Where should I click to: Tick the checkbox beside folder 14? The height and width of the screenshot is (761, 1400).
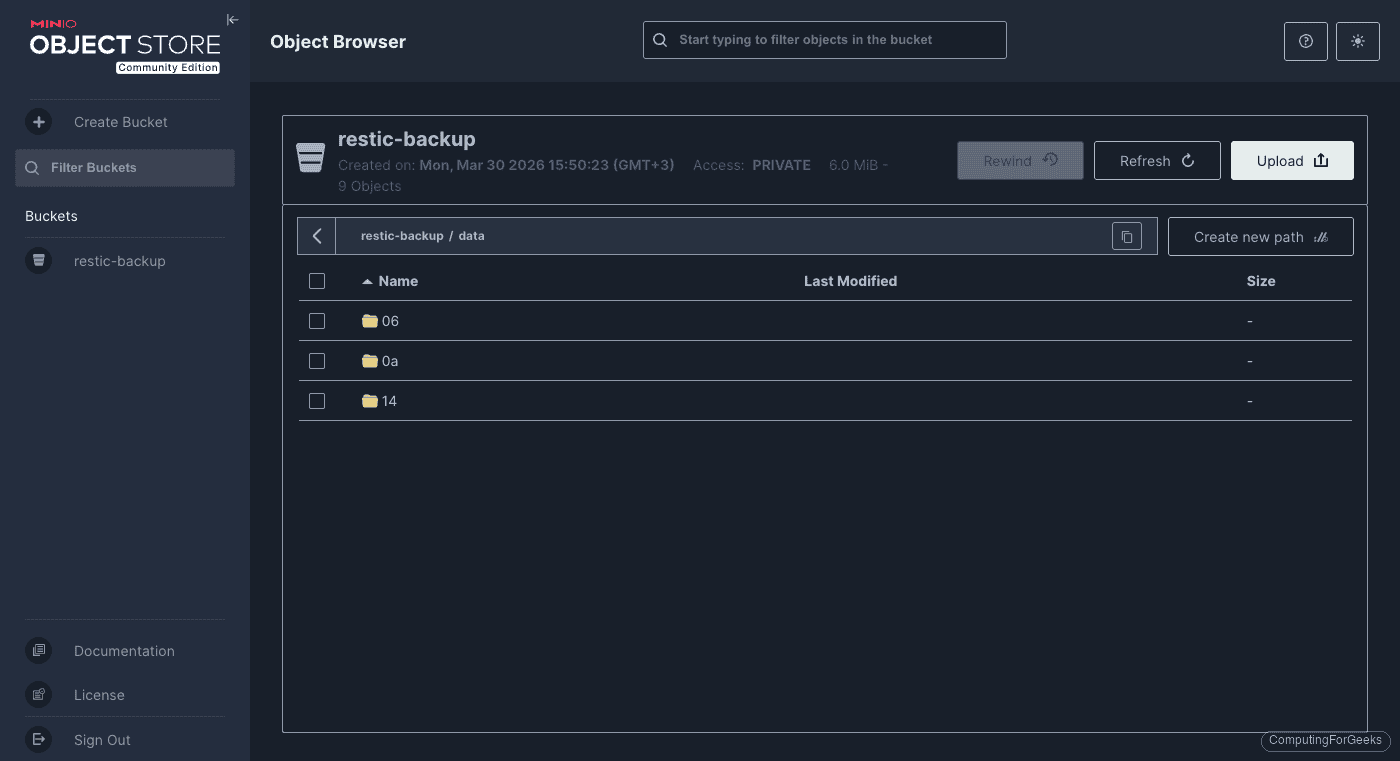[x=317, y=400]
